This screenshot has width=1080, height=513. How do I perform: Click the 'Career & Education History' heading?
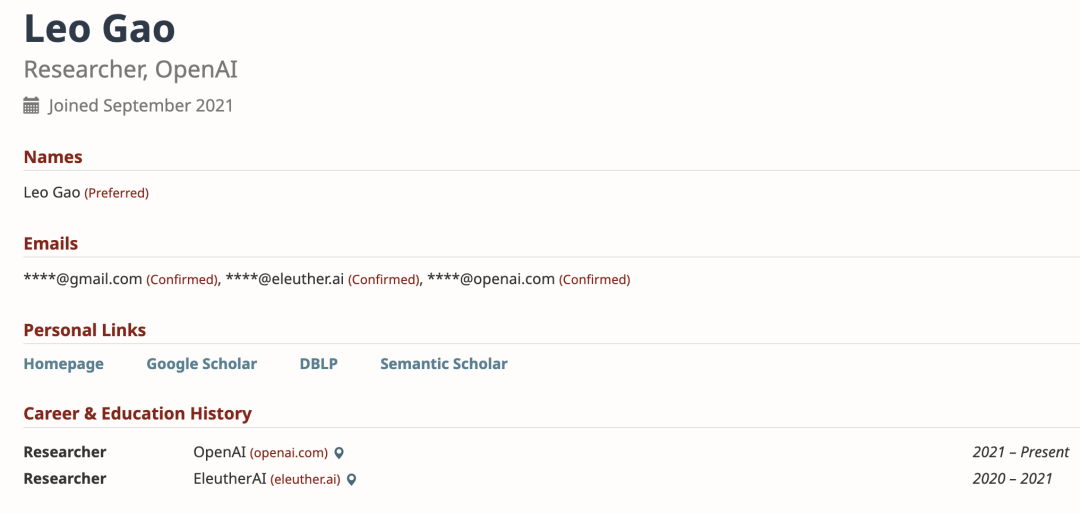pos(137,413)
